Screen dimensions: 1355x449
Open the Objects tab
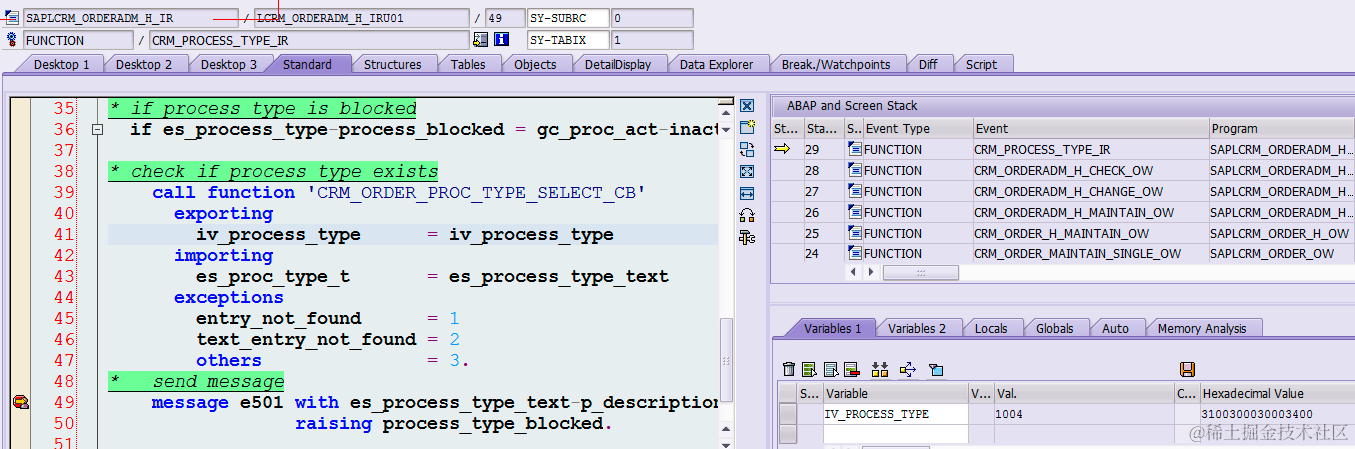pyautogui.click(x=535, y=64)
